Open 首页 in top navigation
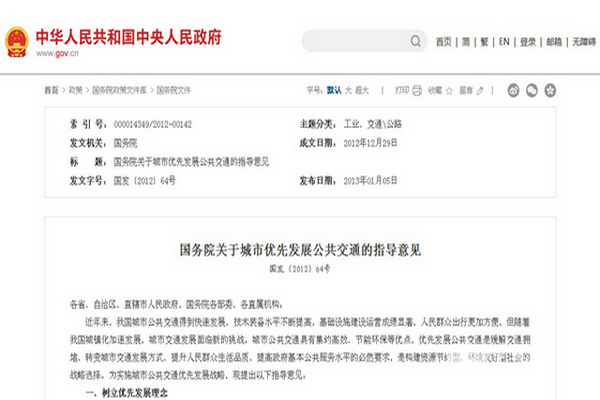Image resolution: width=600 pixels, height=400 pixels. [444, 42]
